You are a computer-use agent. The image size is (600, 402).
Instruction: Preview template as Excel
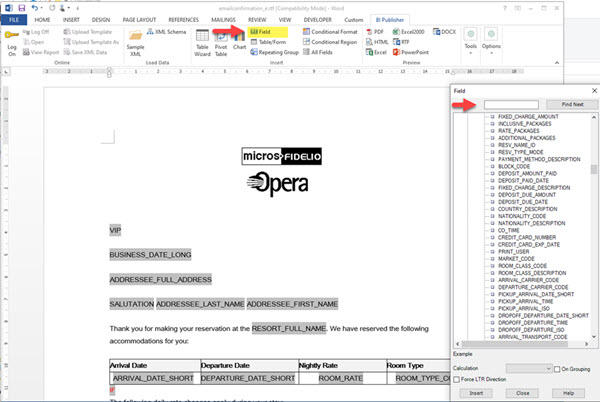(376, 52)
